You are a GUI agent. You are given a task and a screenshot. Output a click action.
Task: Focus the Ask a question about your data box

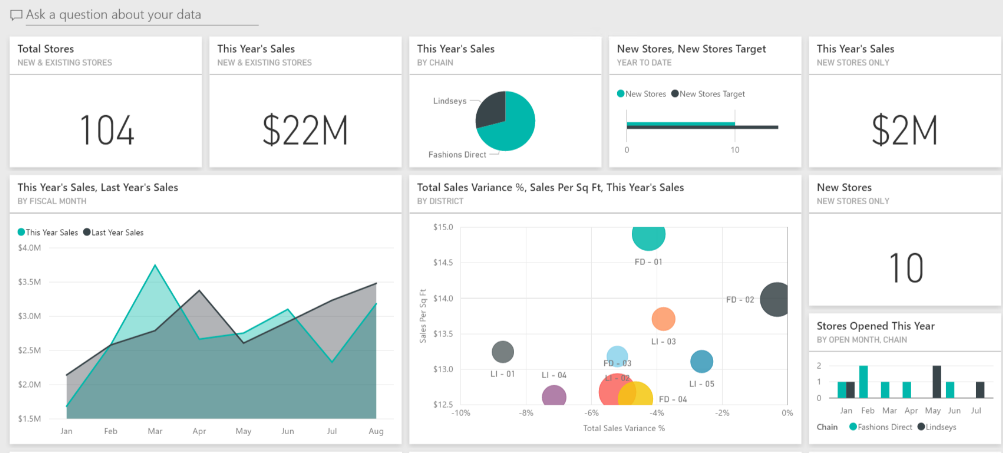(142, 15)
